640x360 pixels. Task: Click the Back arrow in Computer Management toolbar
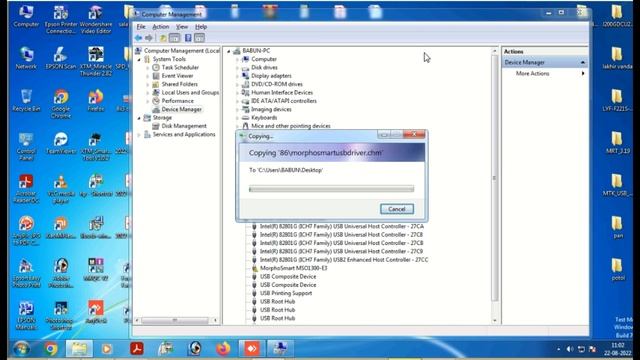[138, 38]
